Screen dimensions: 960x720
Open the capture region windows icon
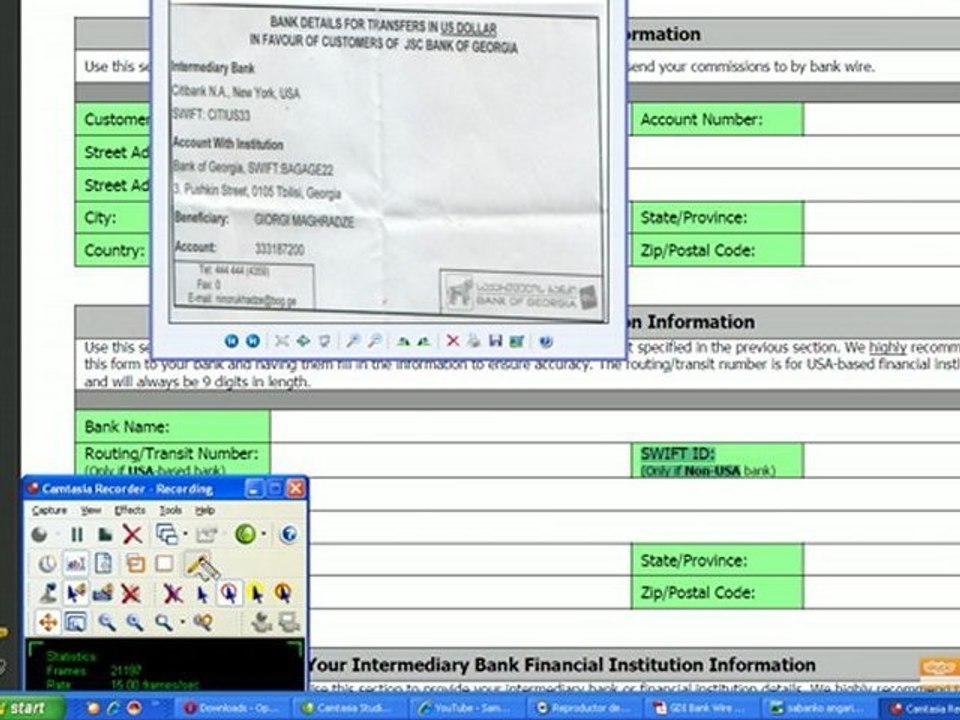[167, 534]
